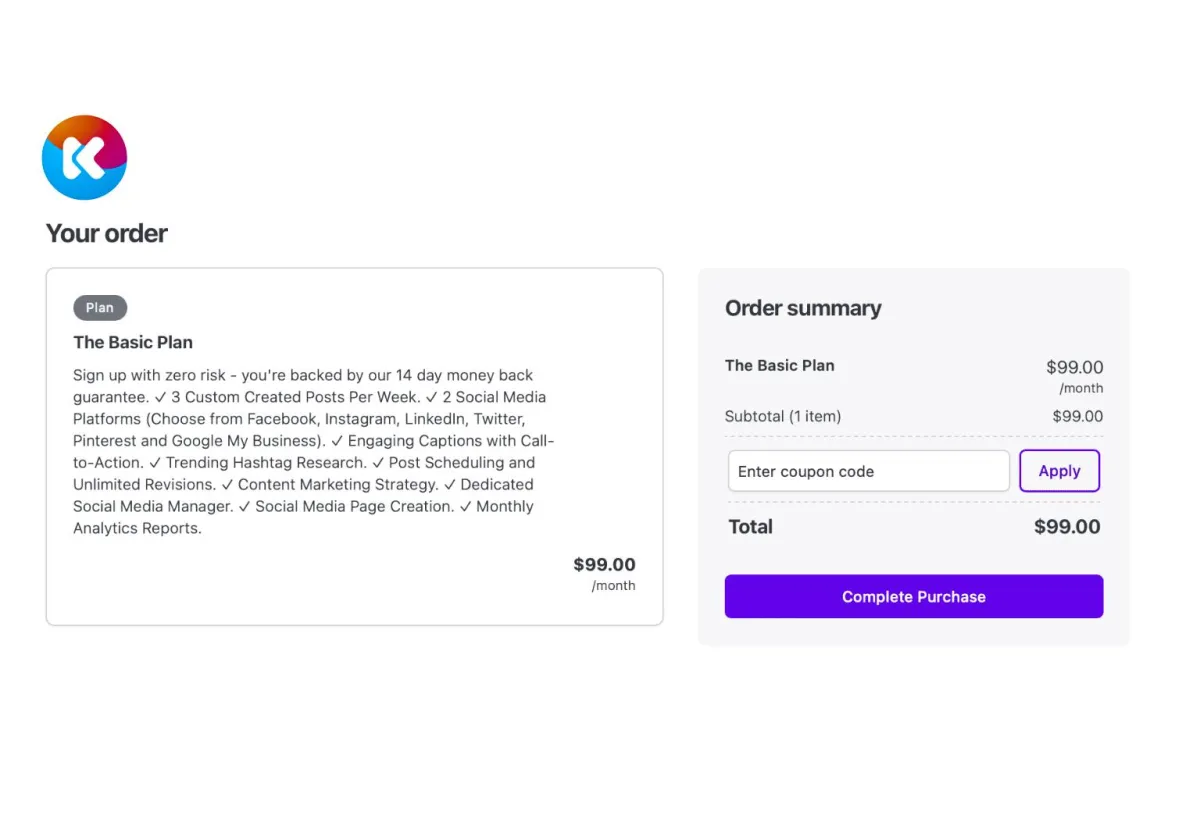Click the plan description paragraph text
Screen dimensions: 1200x839
[x=315, y=452]
